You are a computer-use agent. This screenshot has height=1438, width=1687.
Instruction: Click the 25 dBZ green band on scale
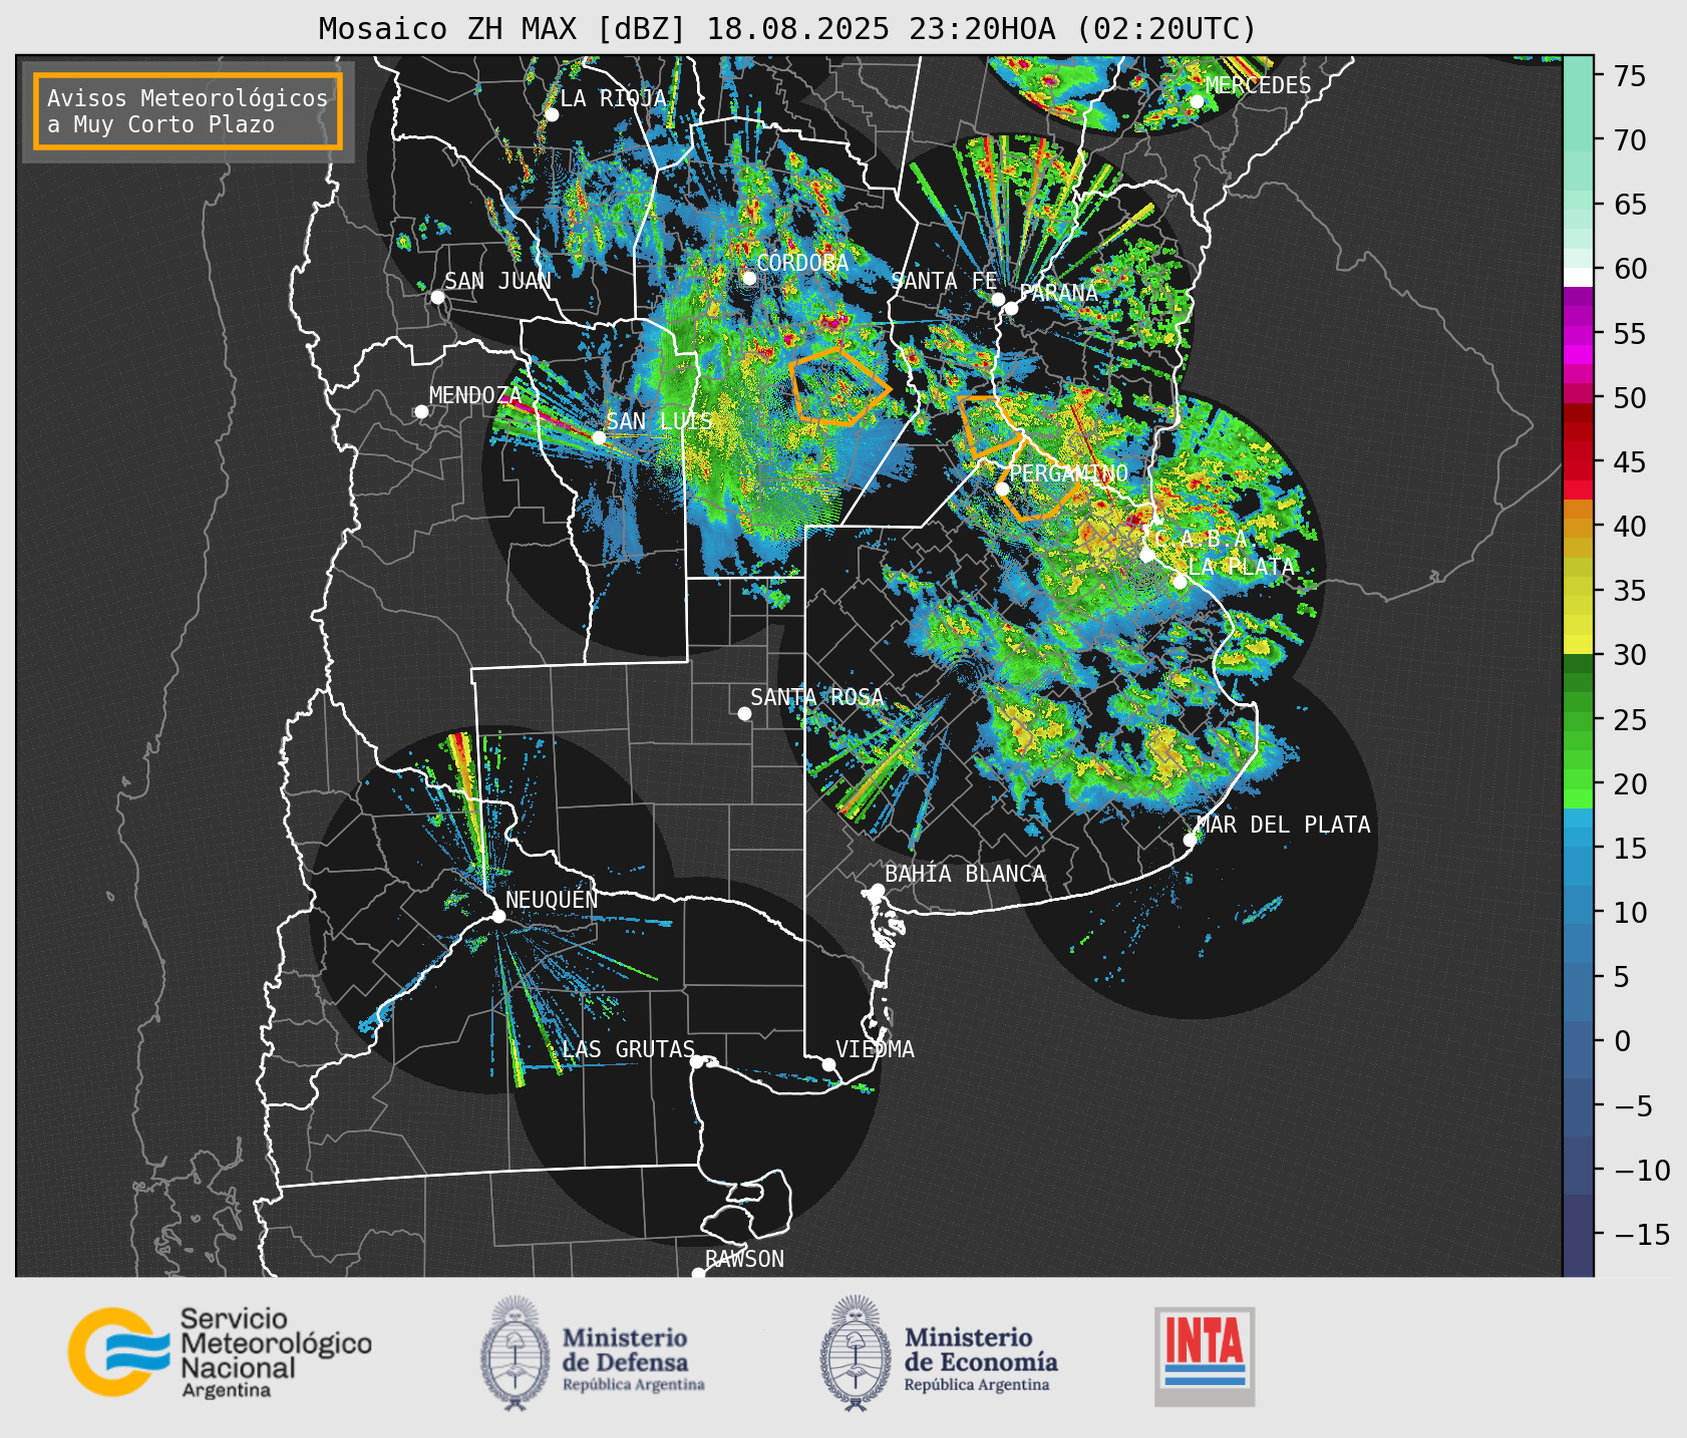tap(1578, 719)
